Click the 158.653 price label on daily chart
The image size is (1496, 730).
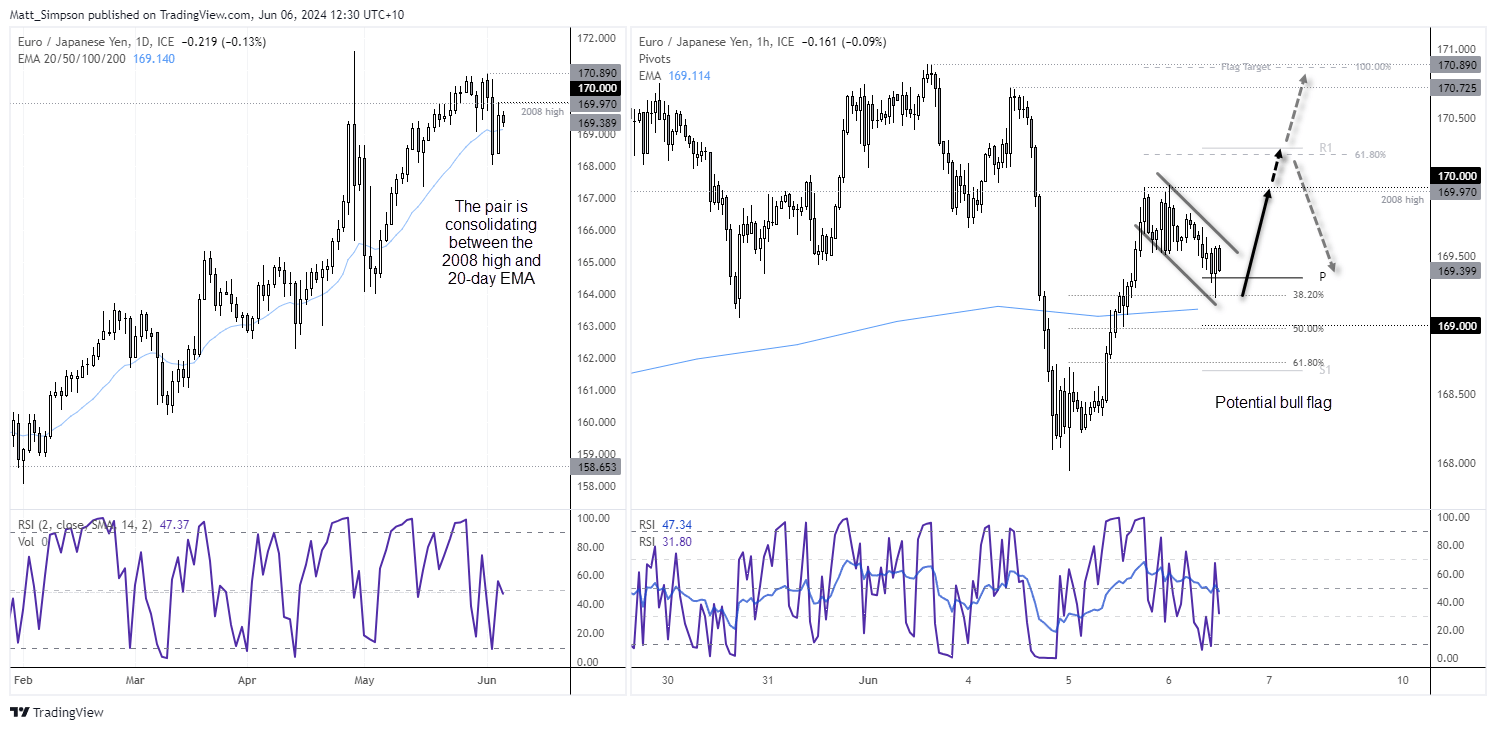(x=595, y=466)
